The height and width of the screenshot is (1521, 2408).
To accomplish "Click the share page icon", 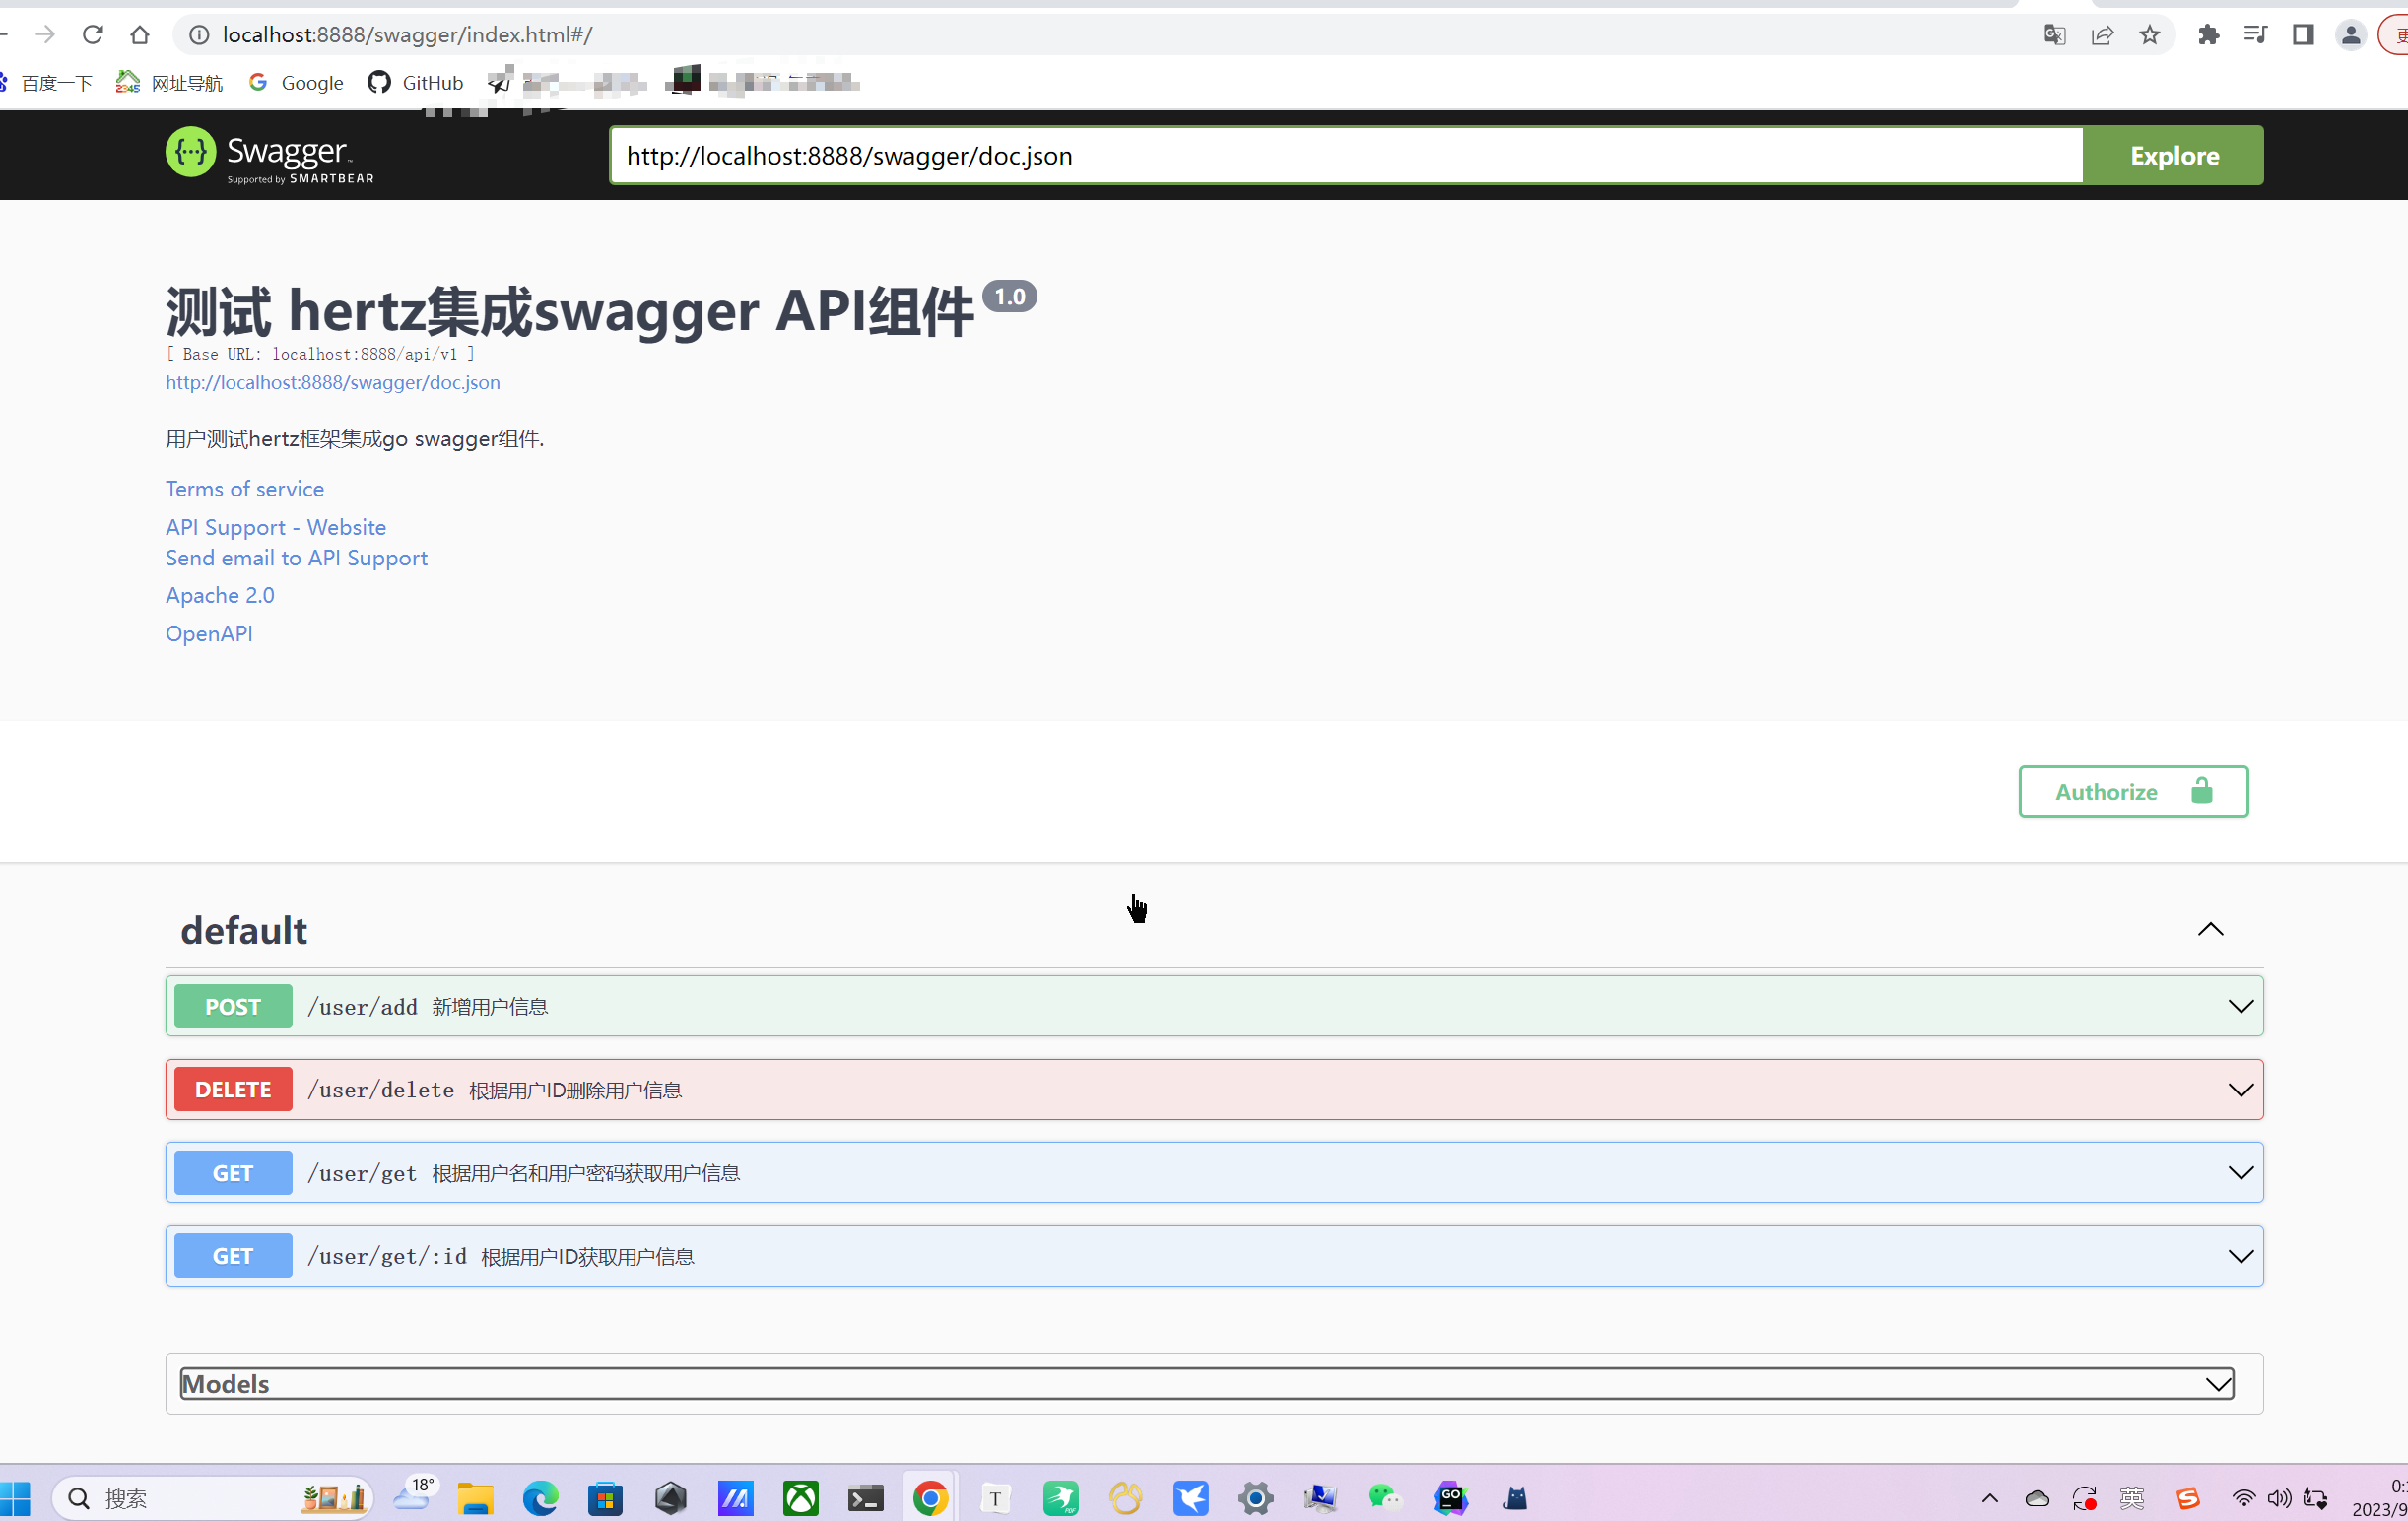I will [2102, 35].
